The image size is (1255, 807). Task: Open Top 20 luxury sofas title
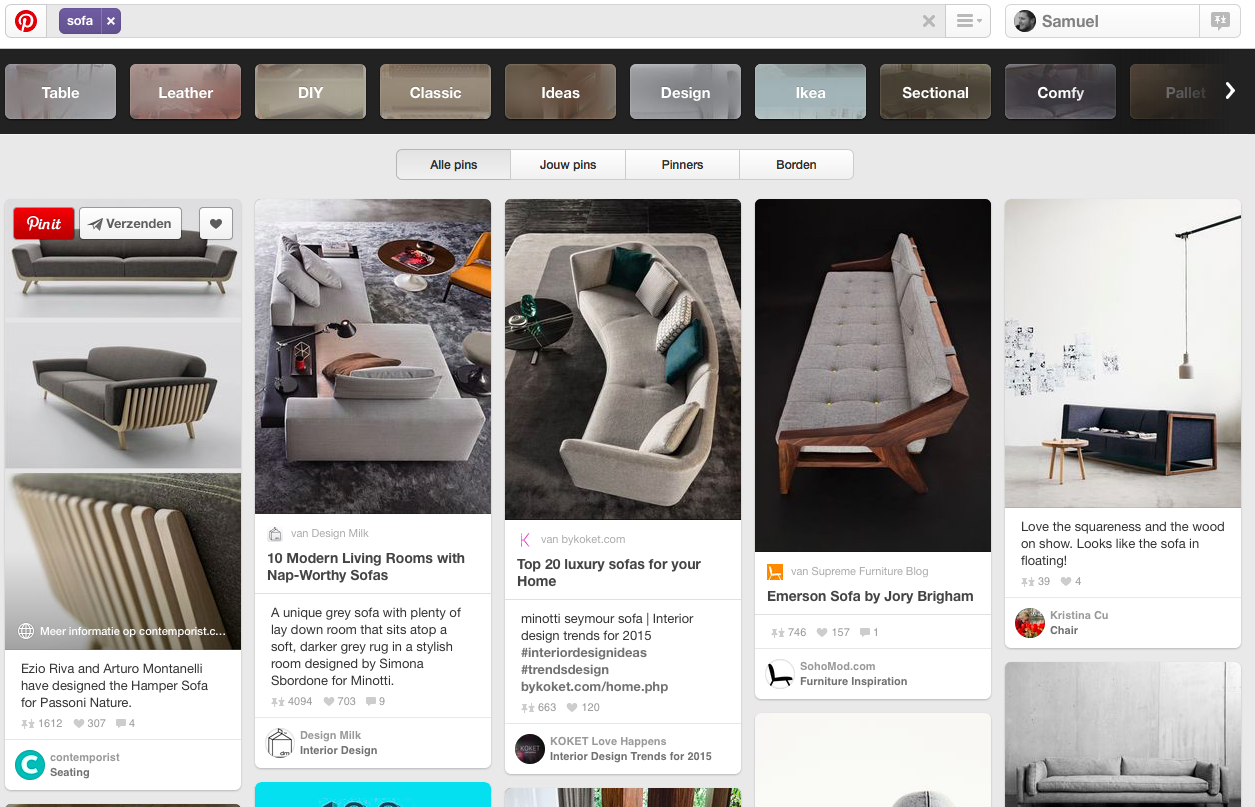609,573
